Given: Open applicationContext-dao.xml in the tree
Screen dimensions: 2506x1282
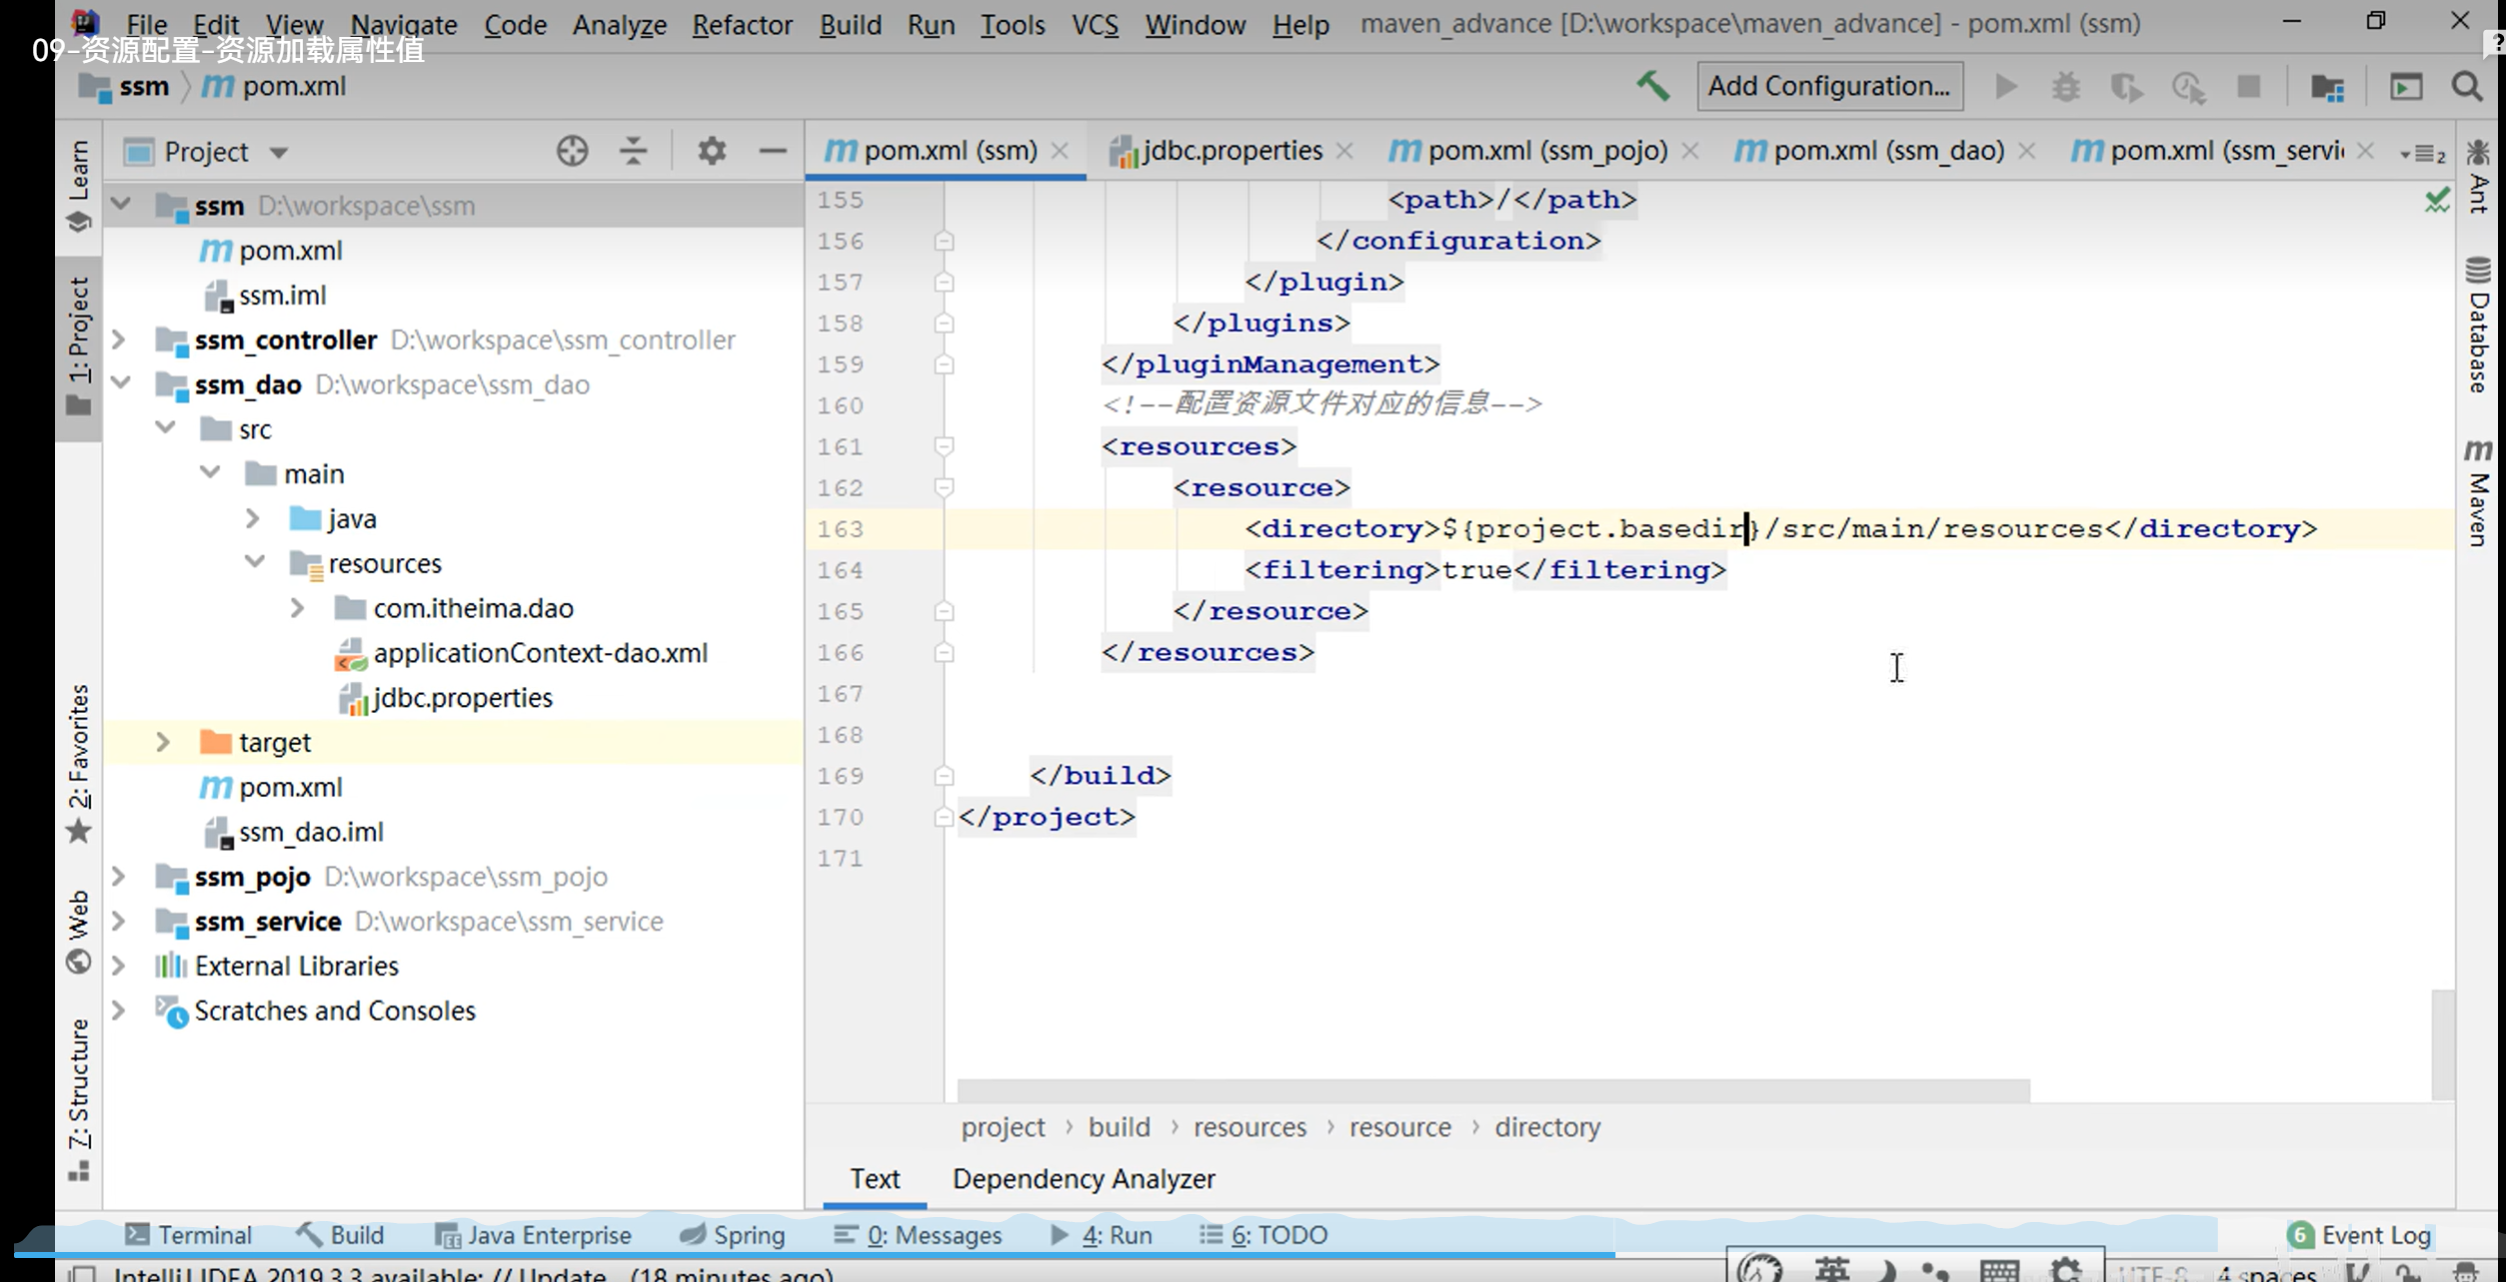Looking at the screenshot, I should click(x=540, y=653).
